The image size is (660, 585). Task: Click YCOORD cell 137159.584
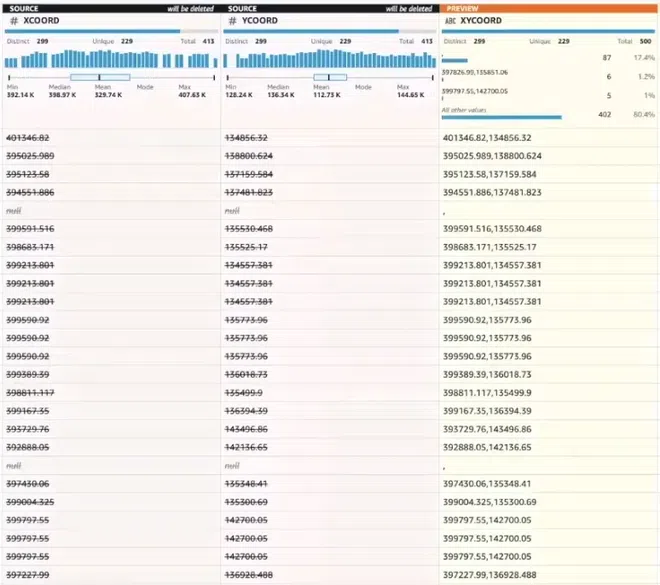coord(249,174)
